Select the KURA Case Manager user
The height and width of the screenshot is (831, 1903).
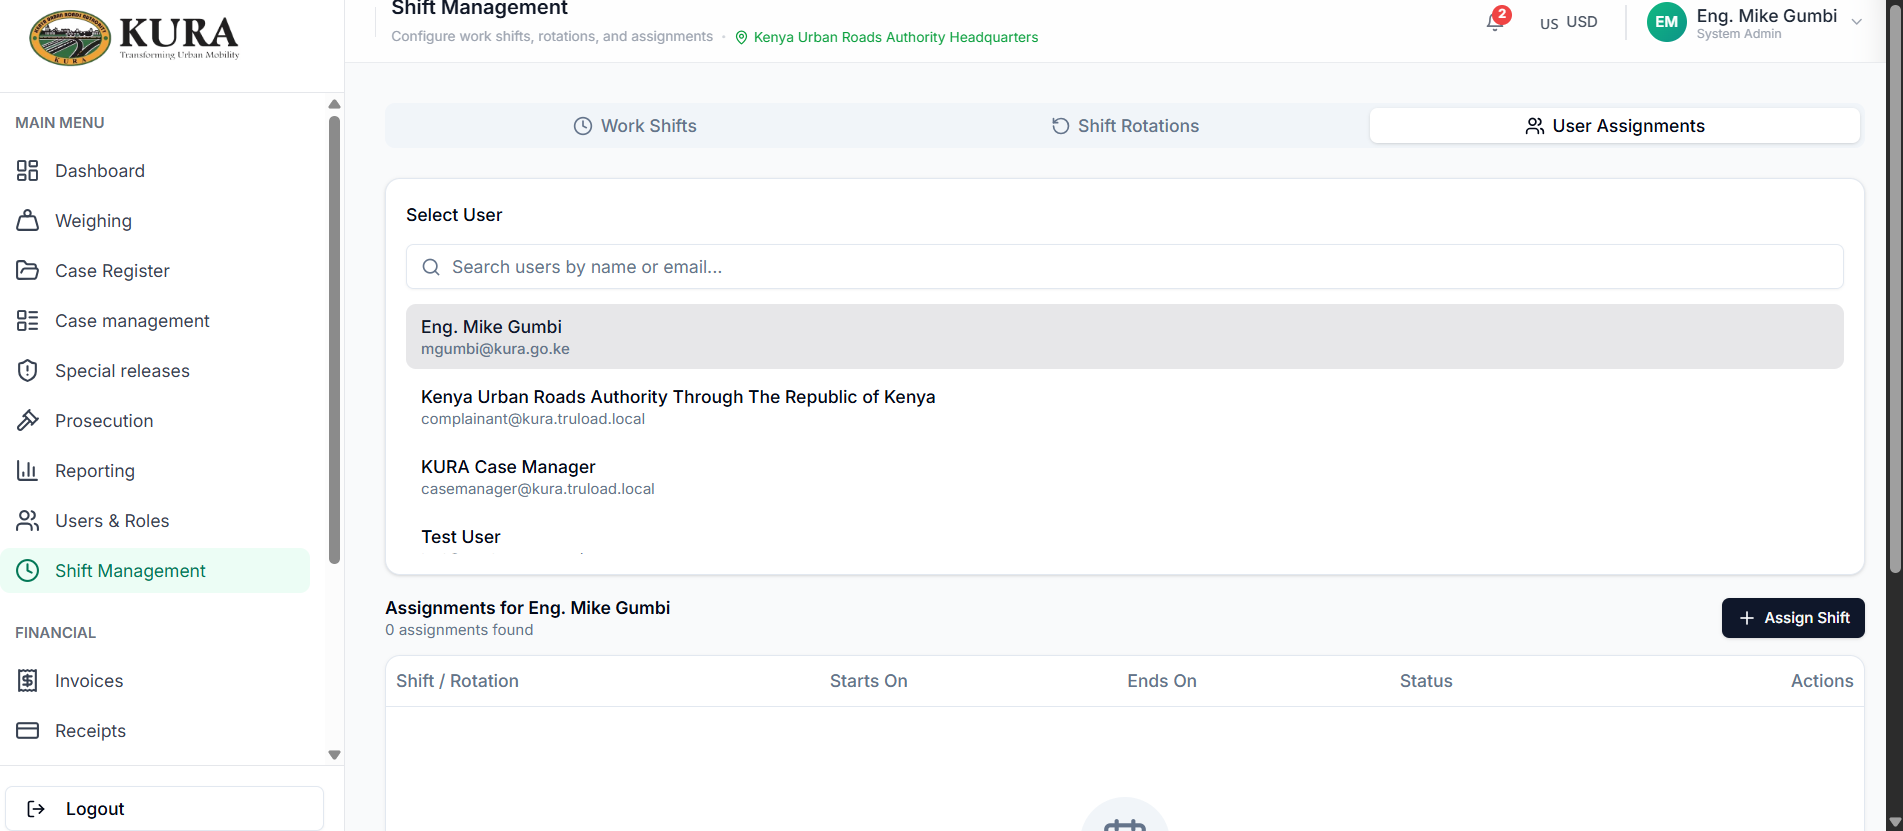click(1125, 477)
